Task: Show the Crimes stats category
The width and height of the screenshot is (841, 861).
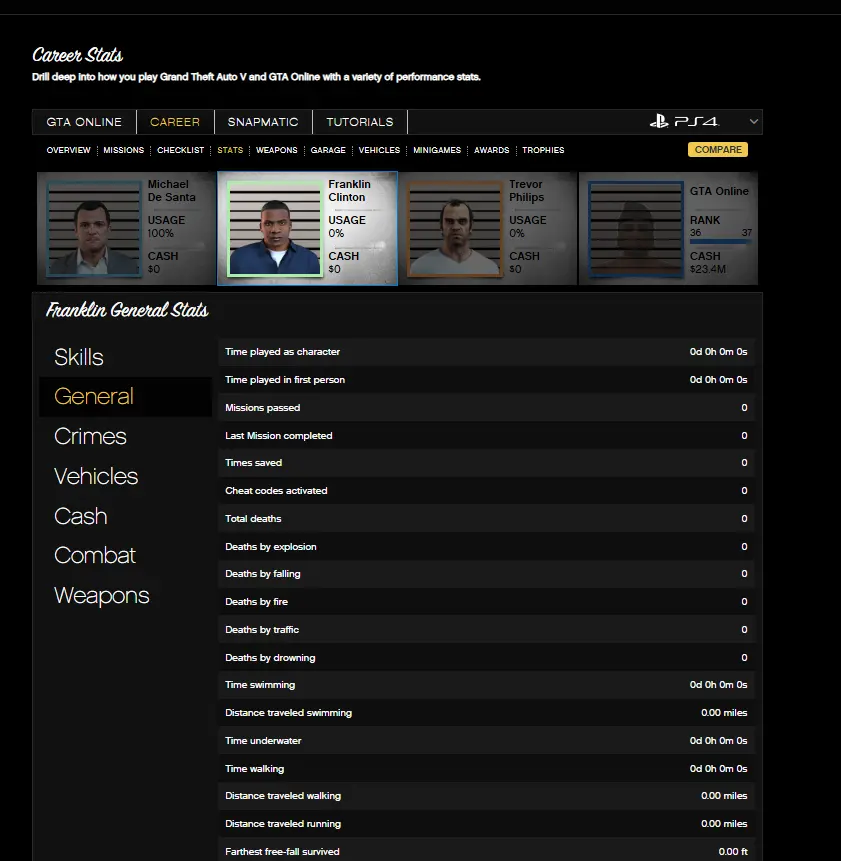Action: [x=90, y=437]
